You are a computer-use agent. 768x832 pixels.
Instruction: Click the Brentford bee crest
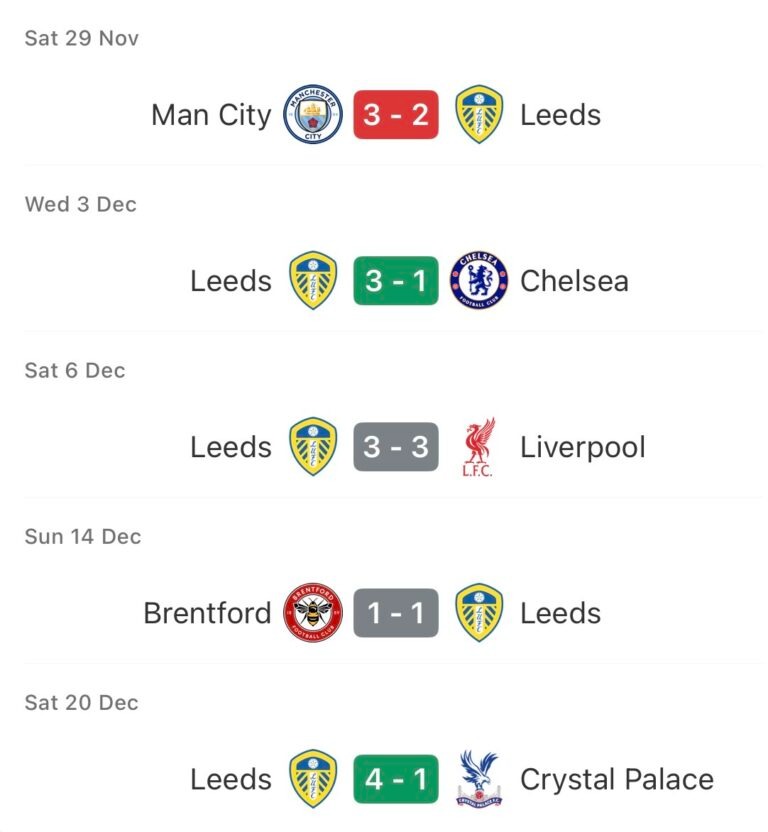[x=312, y=613]
